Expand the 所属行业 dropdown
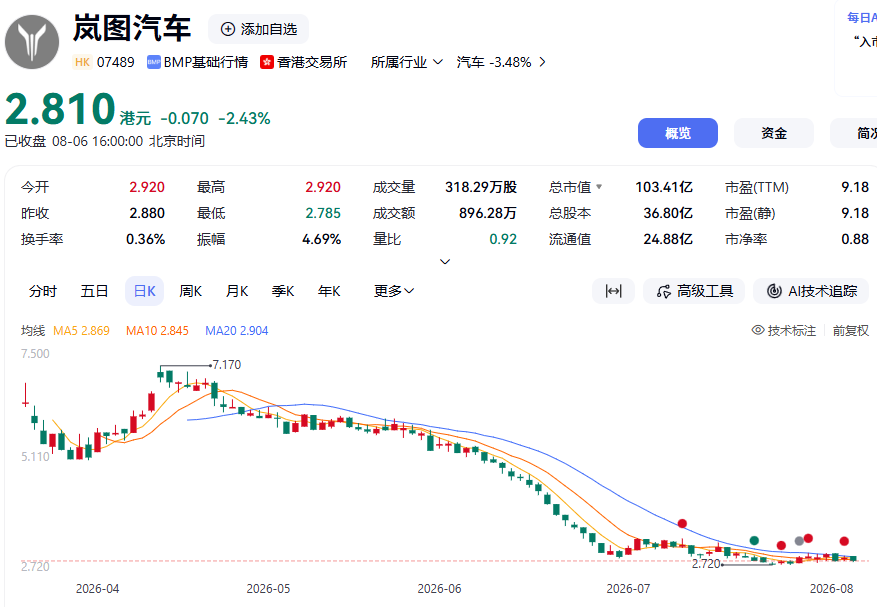The height and width of the screenshot is (607, 877). (407, 62)
